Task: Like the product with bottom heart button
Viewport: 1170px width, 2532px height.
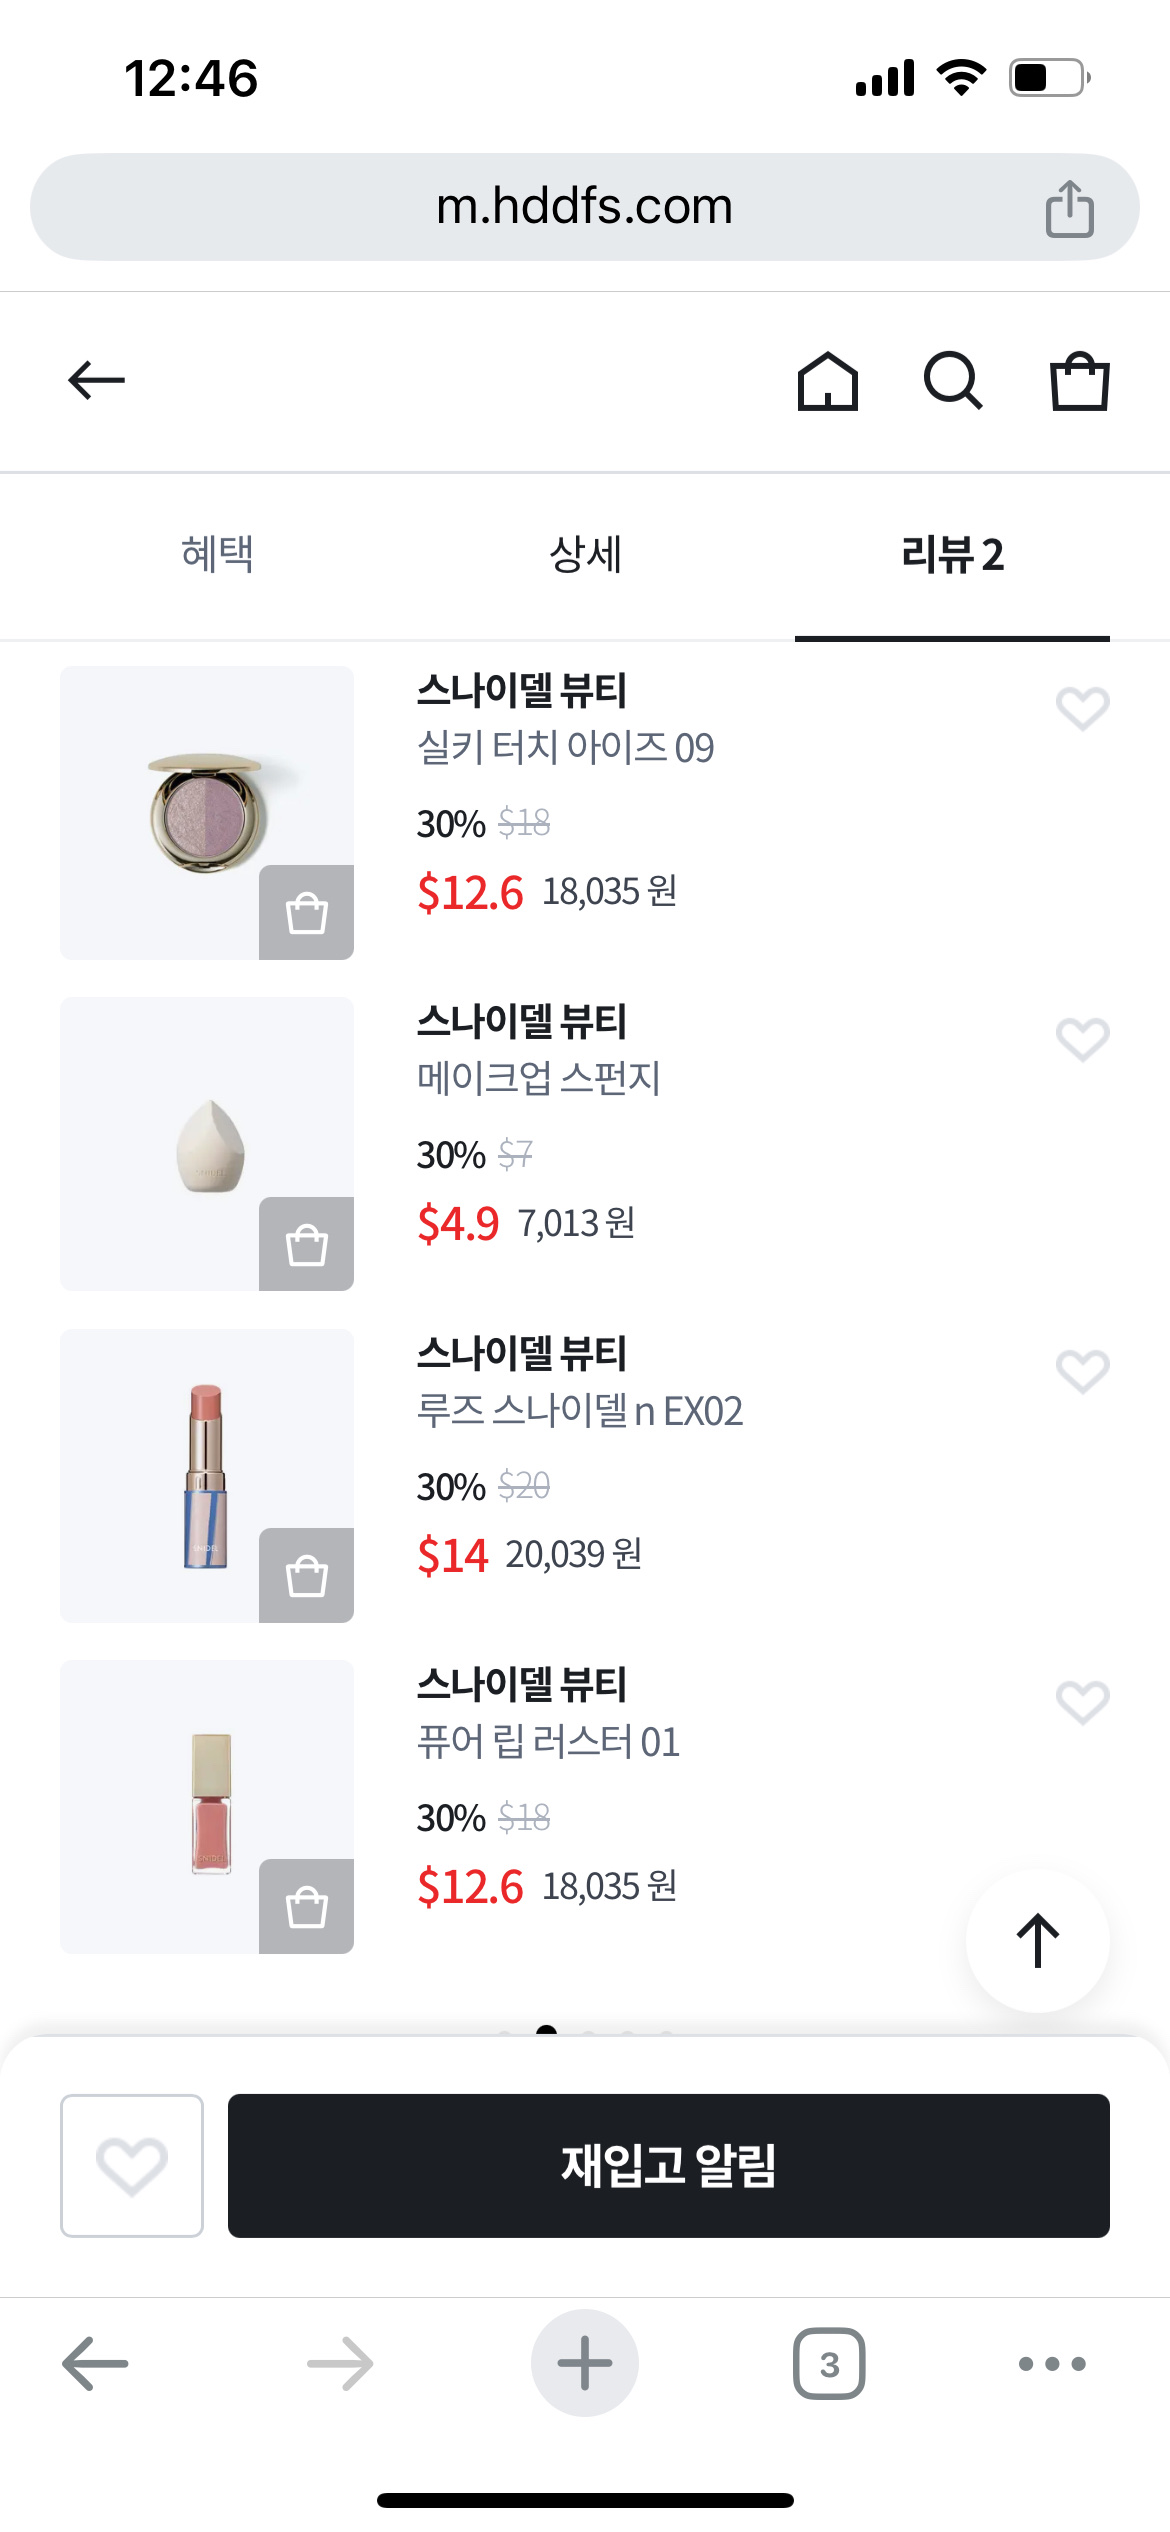Action: pos(131,2166)
